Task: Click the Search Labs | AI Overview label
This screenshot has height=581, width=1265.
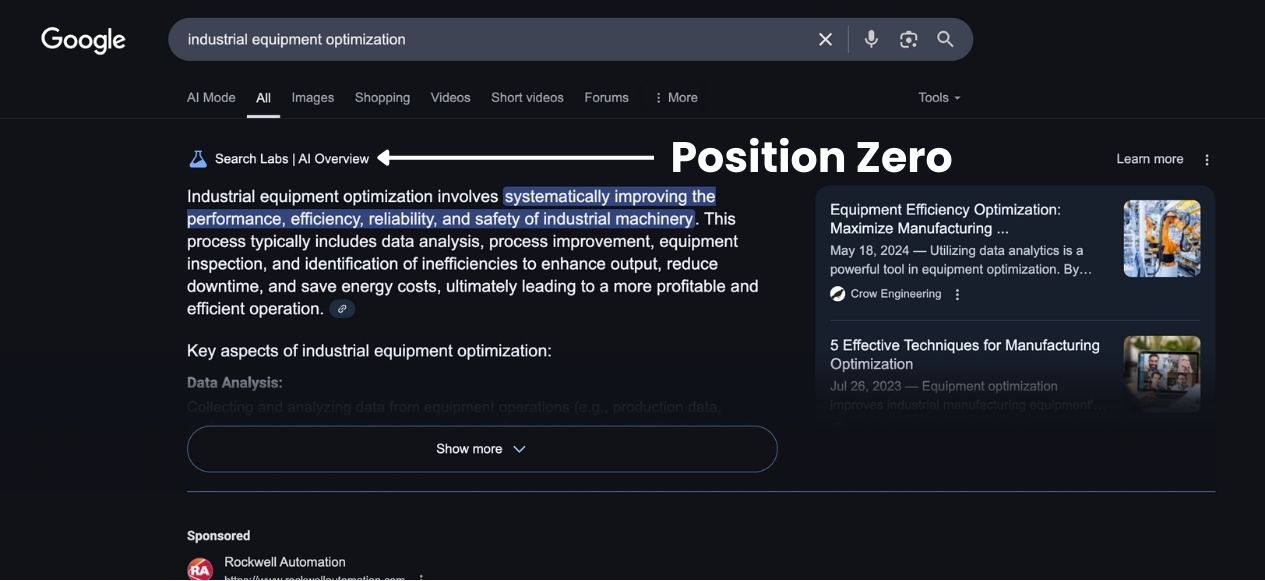Action: point(291,158)
